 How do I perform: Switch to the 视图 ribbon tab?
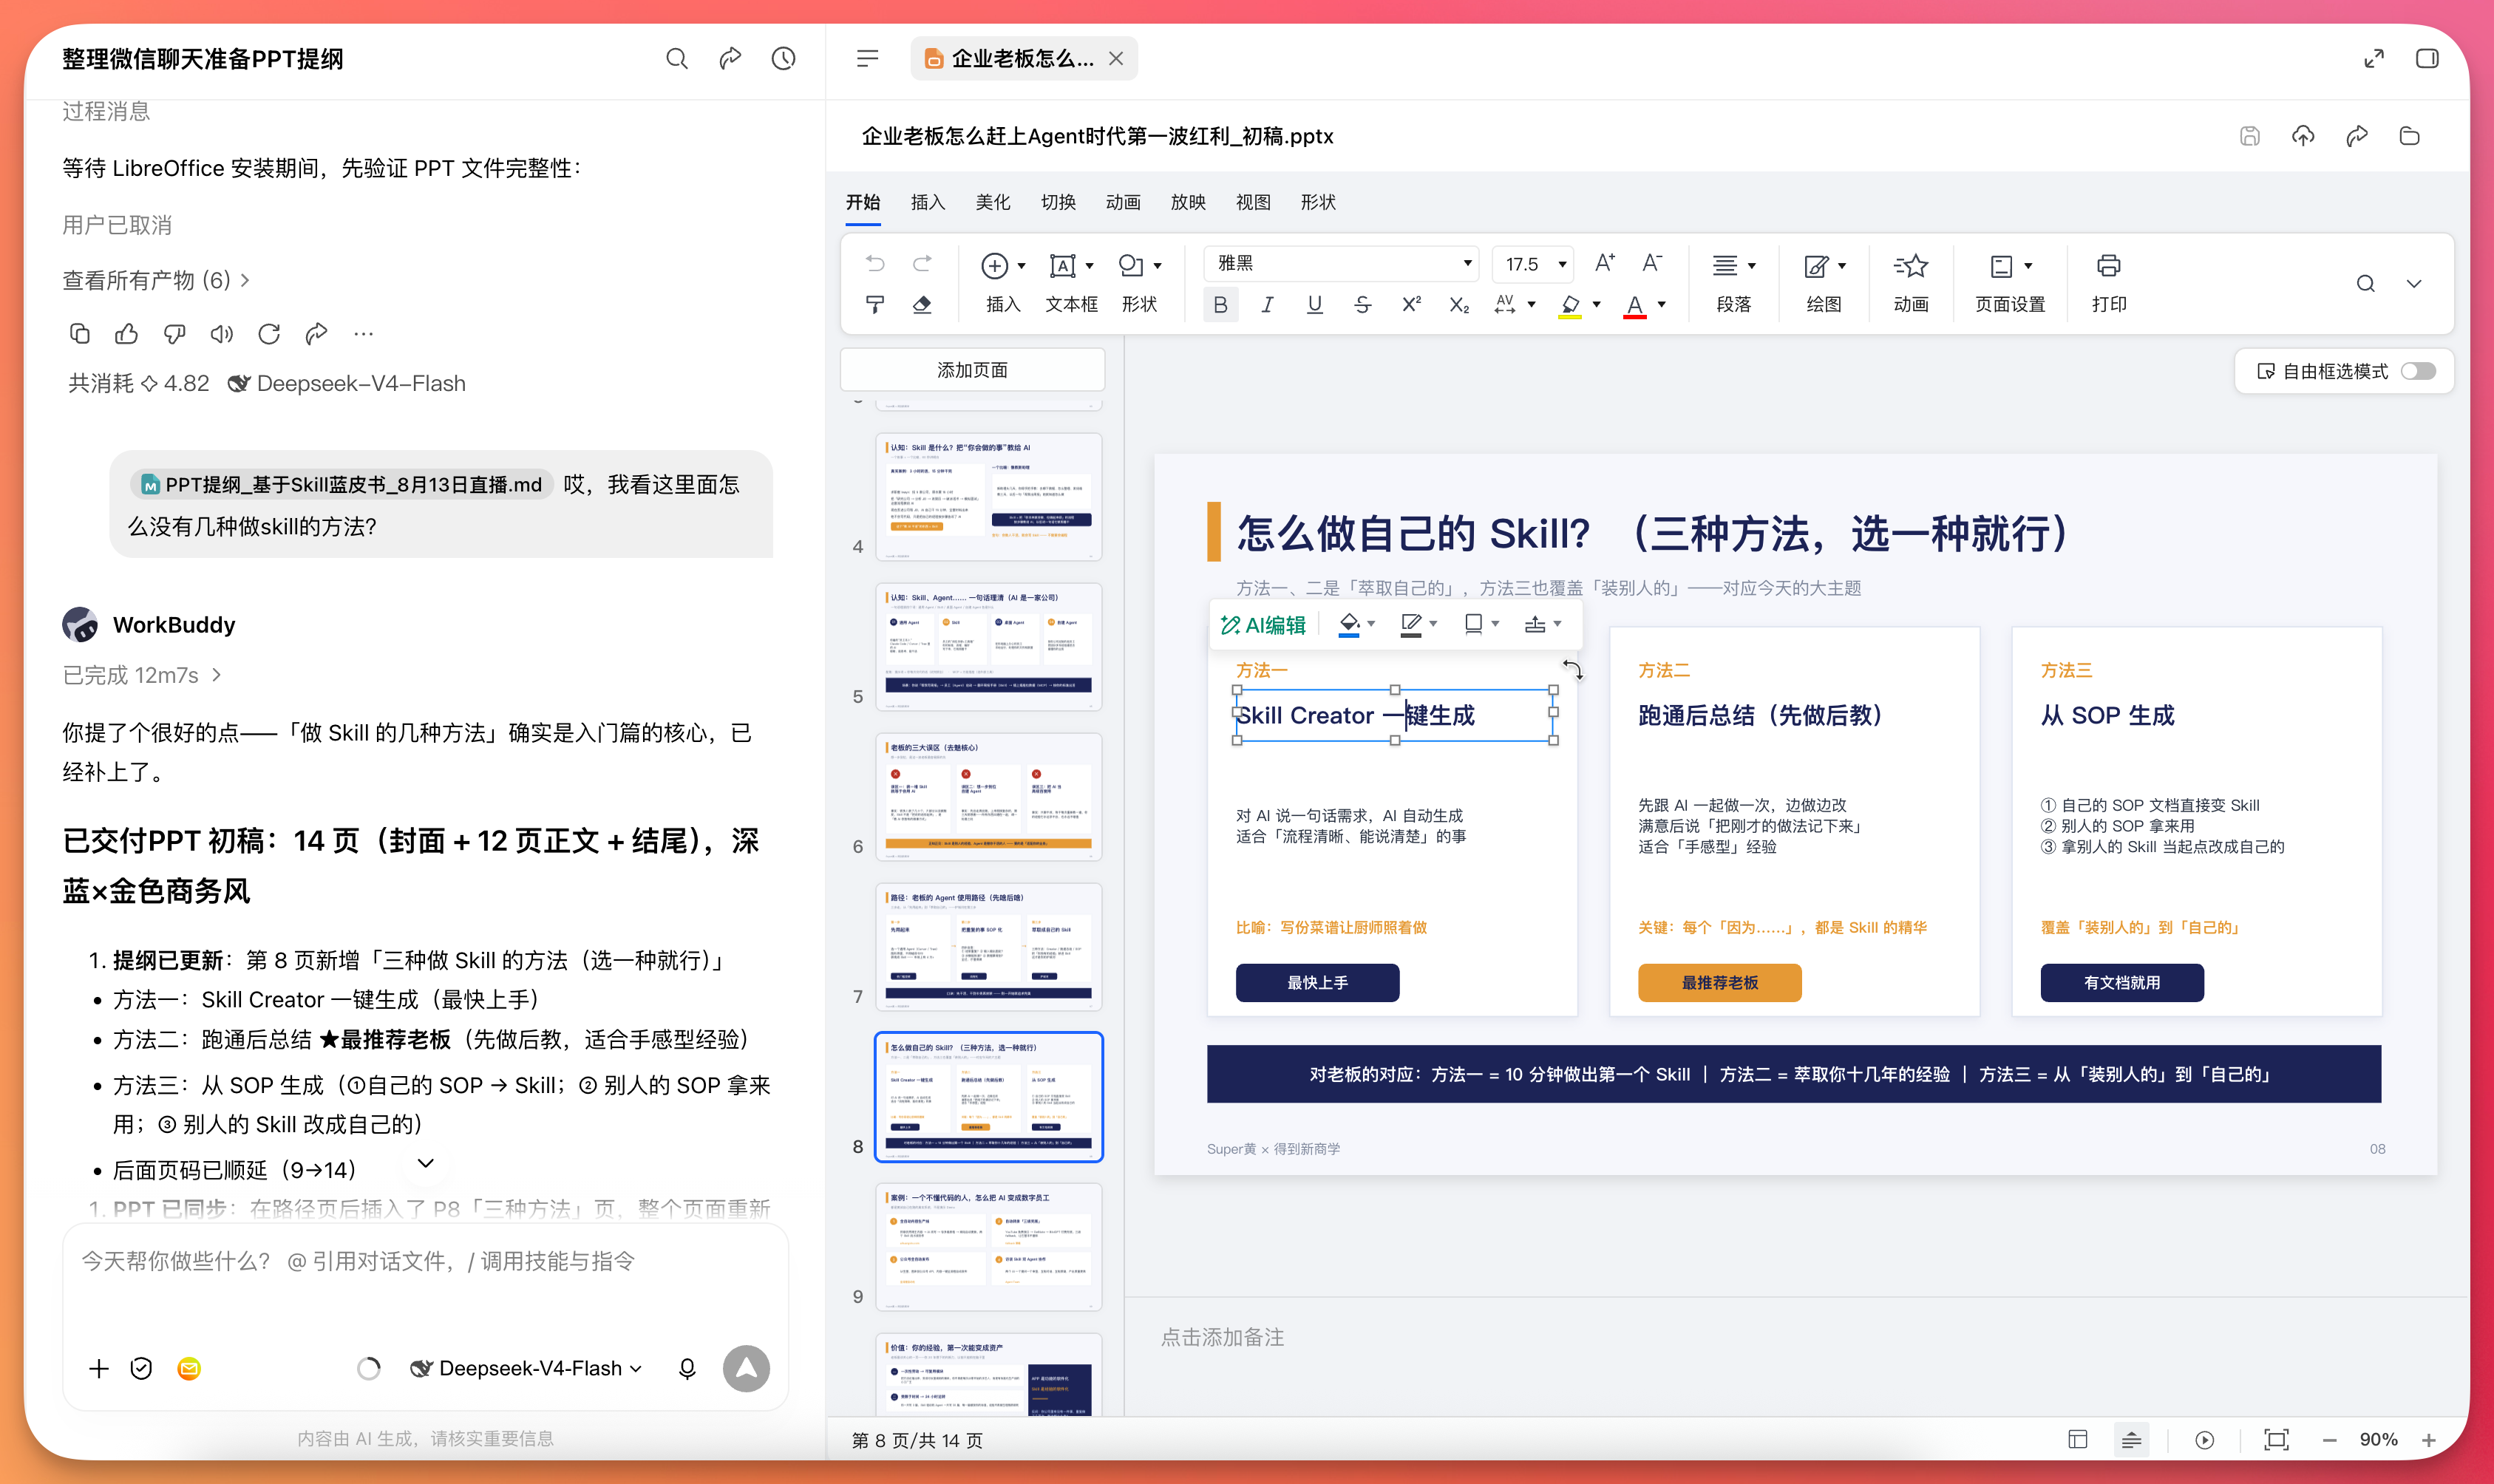pos(1253,202)
